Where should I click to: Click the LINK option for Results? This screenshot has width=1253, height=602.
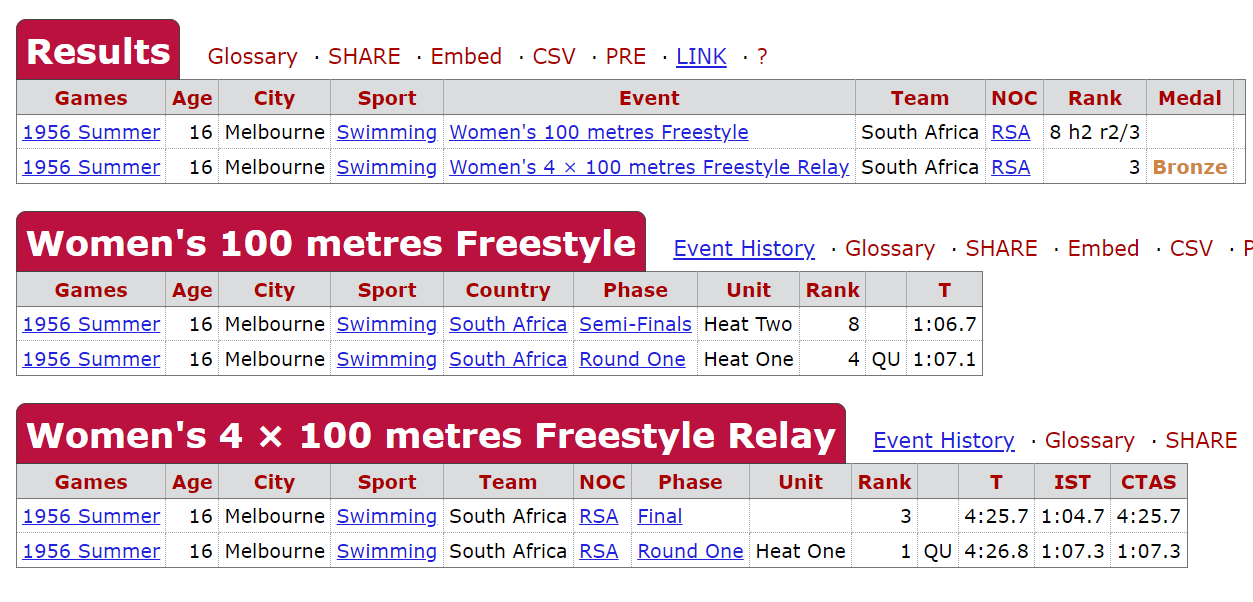point(701,57)
